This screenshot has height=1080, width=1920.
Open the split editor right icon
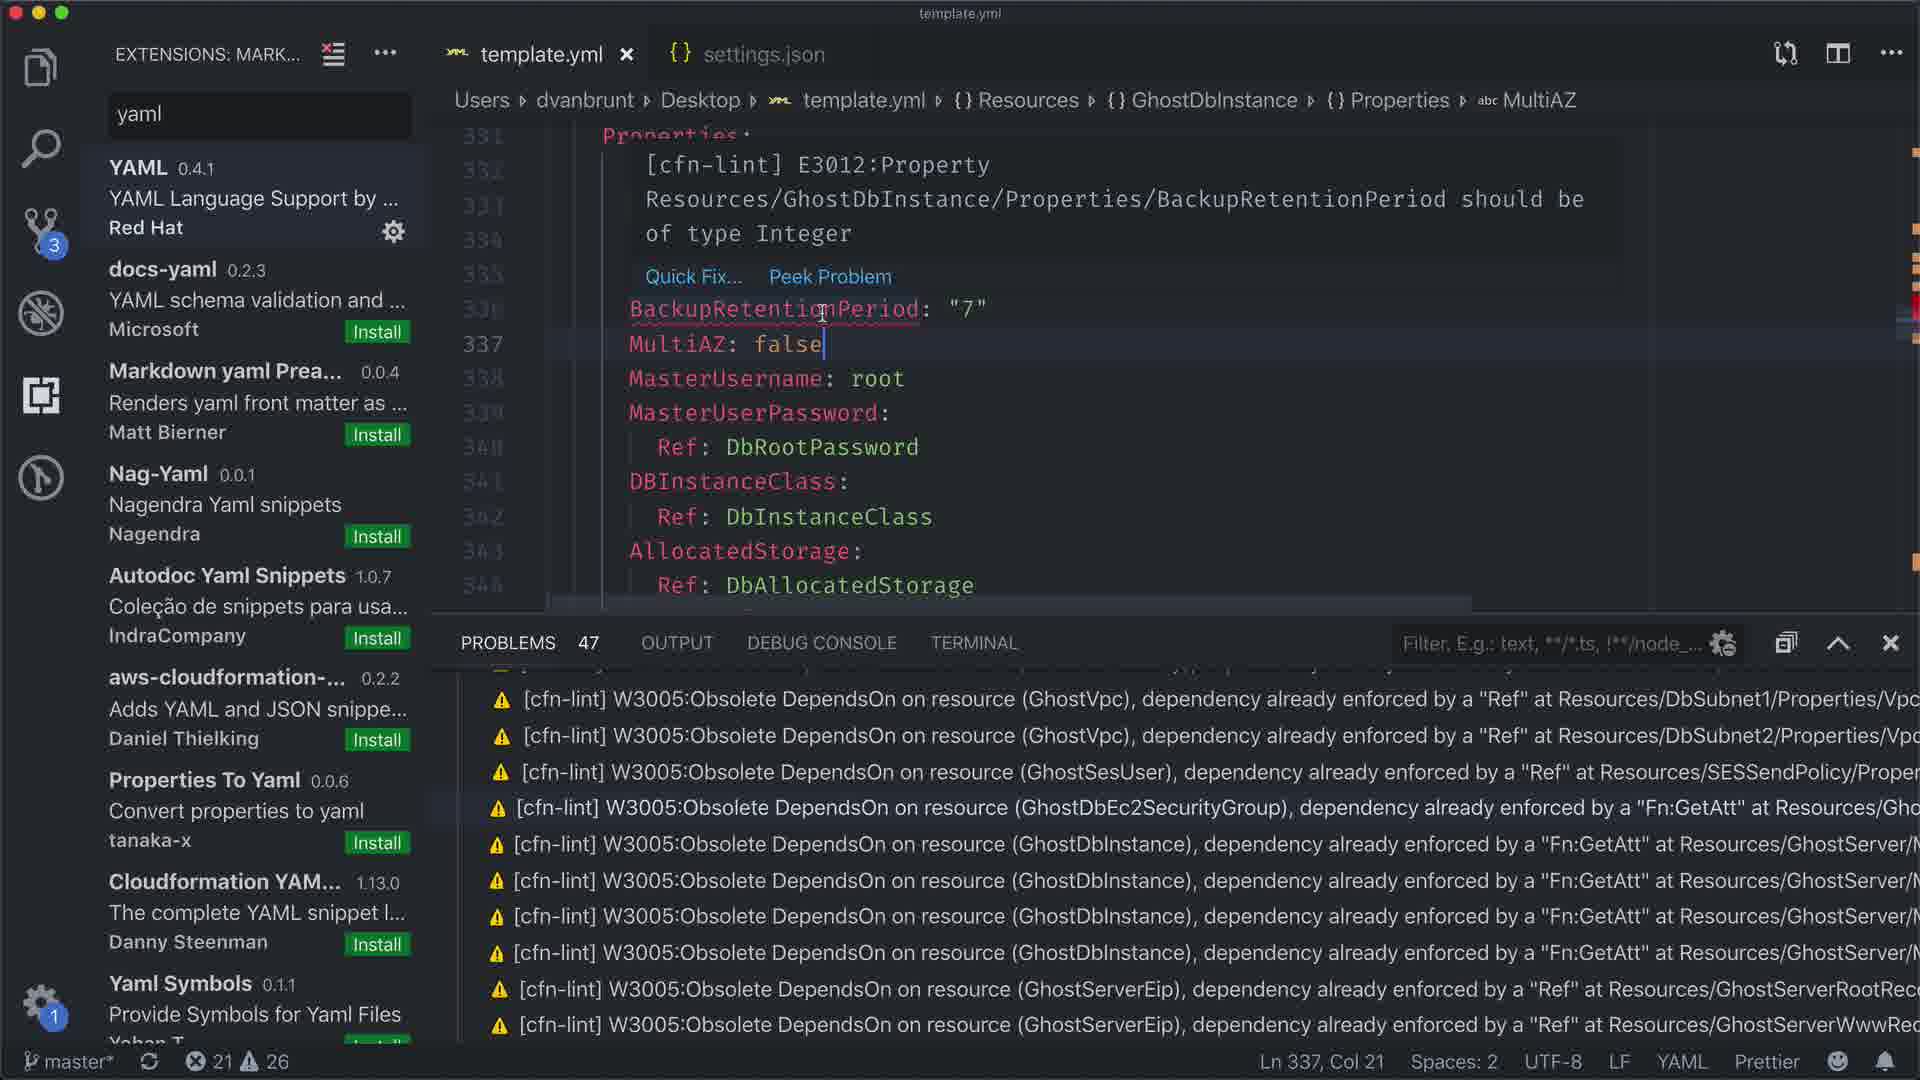point(1838,54)
